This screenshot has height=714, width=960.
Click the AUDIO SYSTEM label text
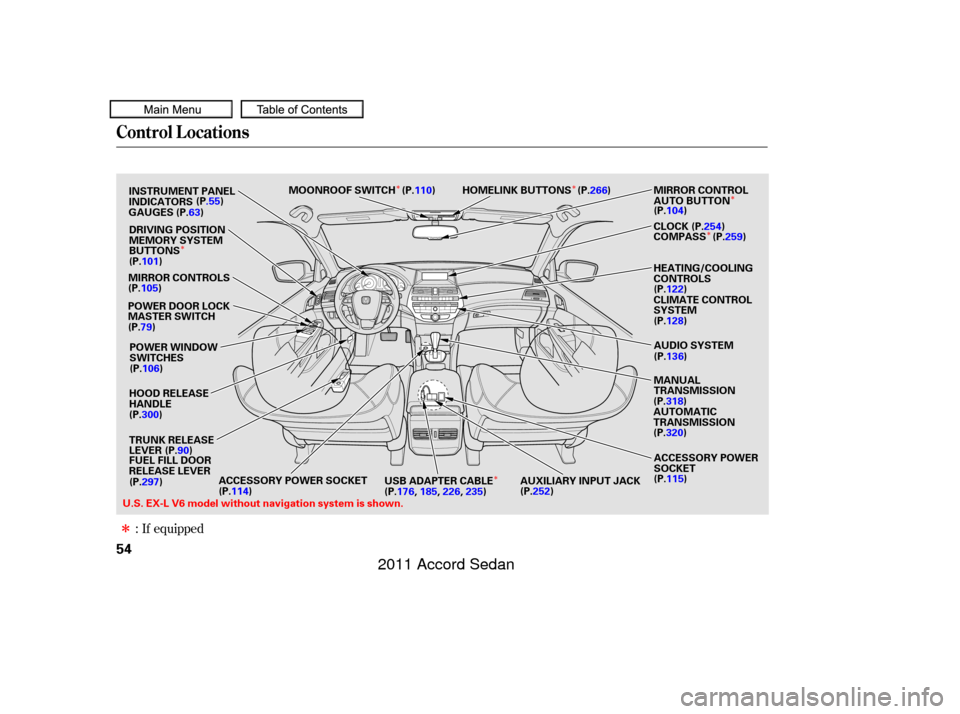pyautogui.click(x=693, y=345)
